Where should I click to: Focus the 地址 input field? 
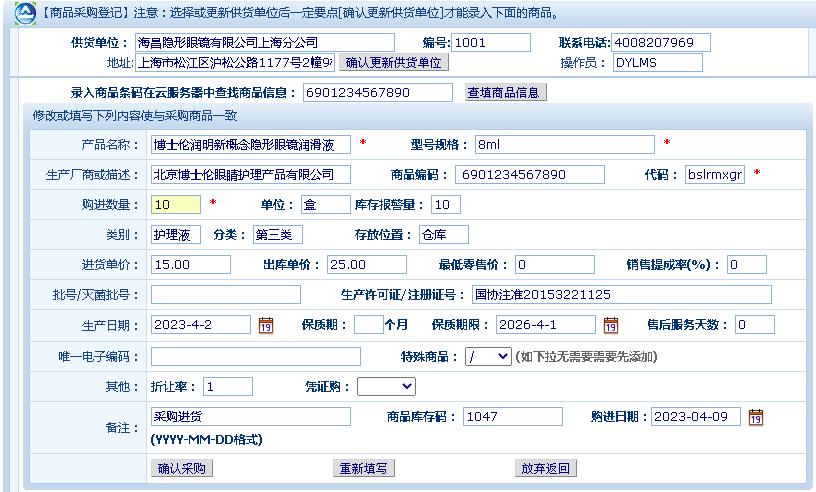(235, 62)
